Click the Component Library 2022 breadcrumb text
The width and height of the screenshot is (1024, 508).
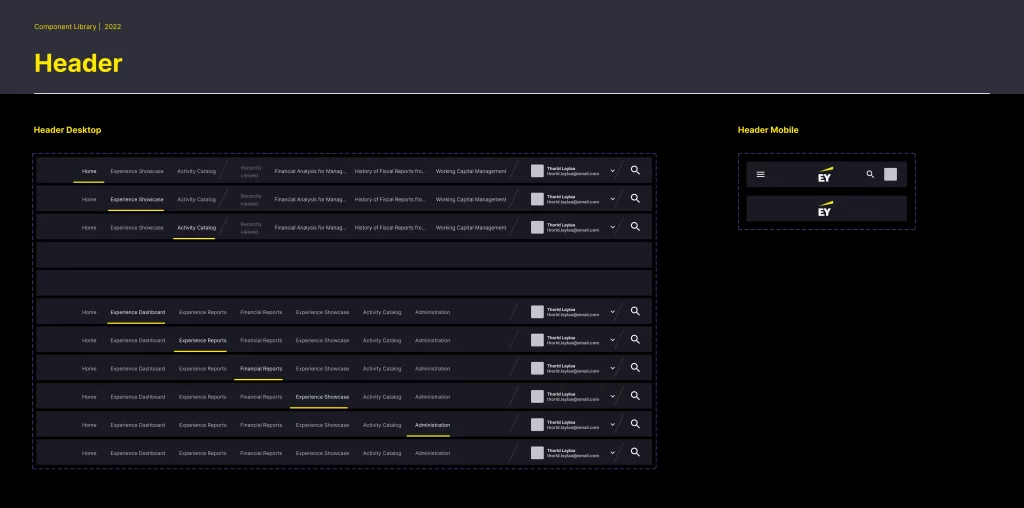[x=78, y=27]
